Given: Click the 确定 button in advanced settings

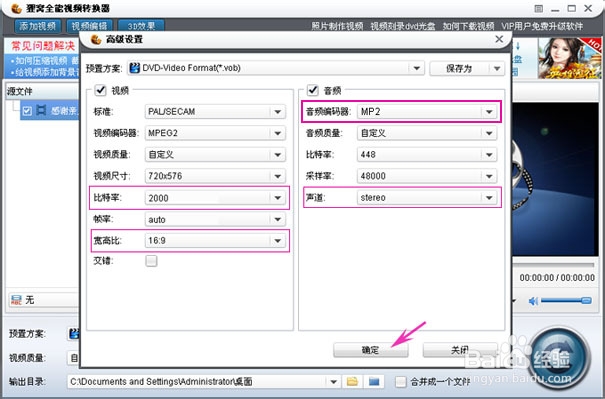Looking at the screenshot, I should pyautogui.click(x=370, y=350).
